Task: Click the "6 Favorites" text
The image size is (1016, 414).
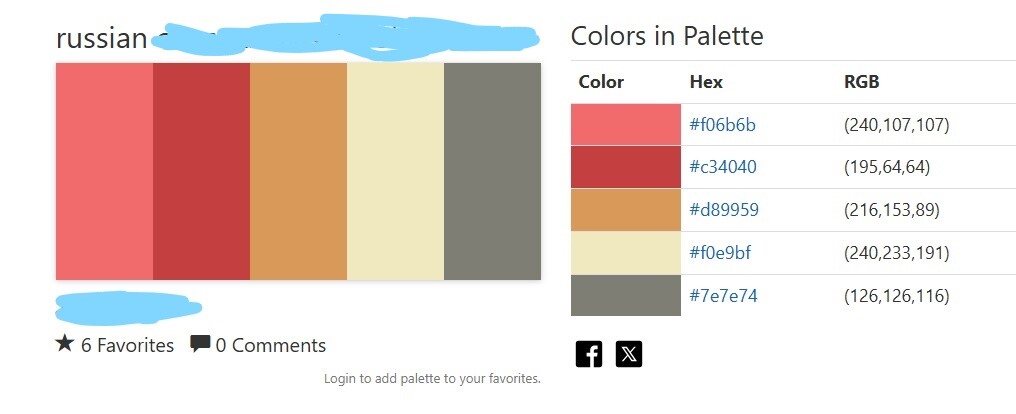Action: tap(127, 345)
